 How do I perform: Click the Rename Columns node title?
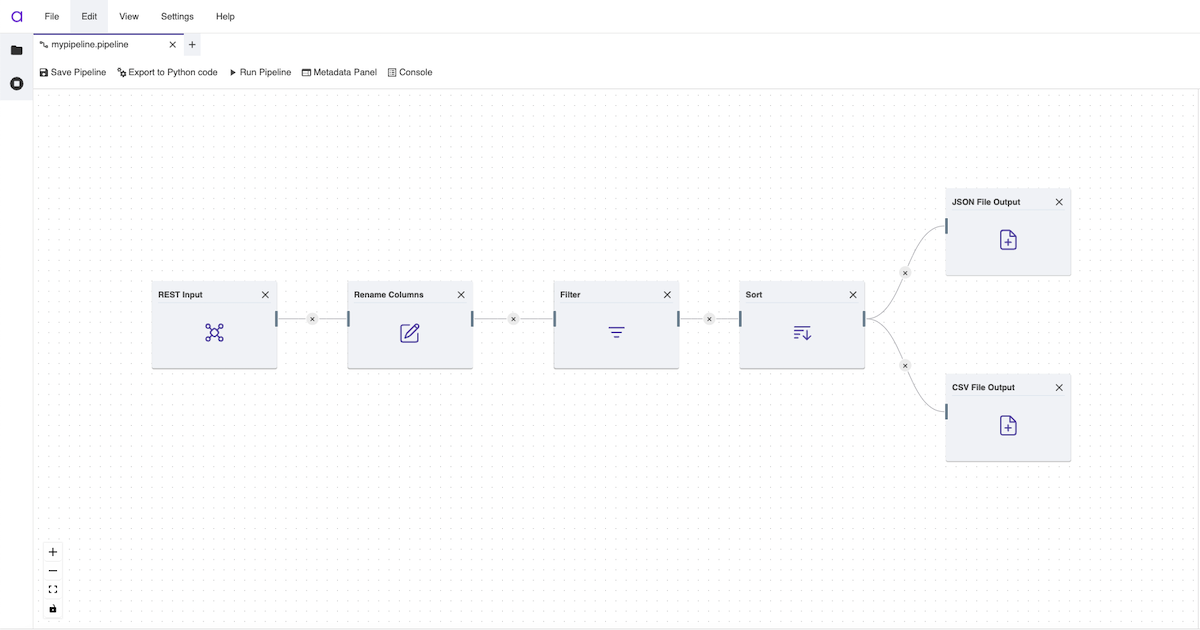click(389, 295)
